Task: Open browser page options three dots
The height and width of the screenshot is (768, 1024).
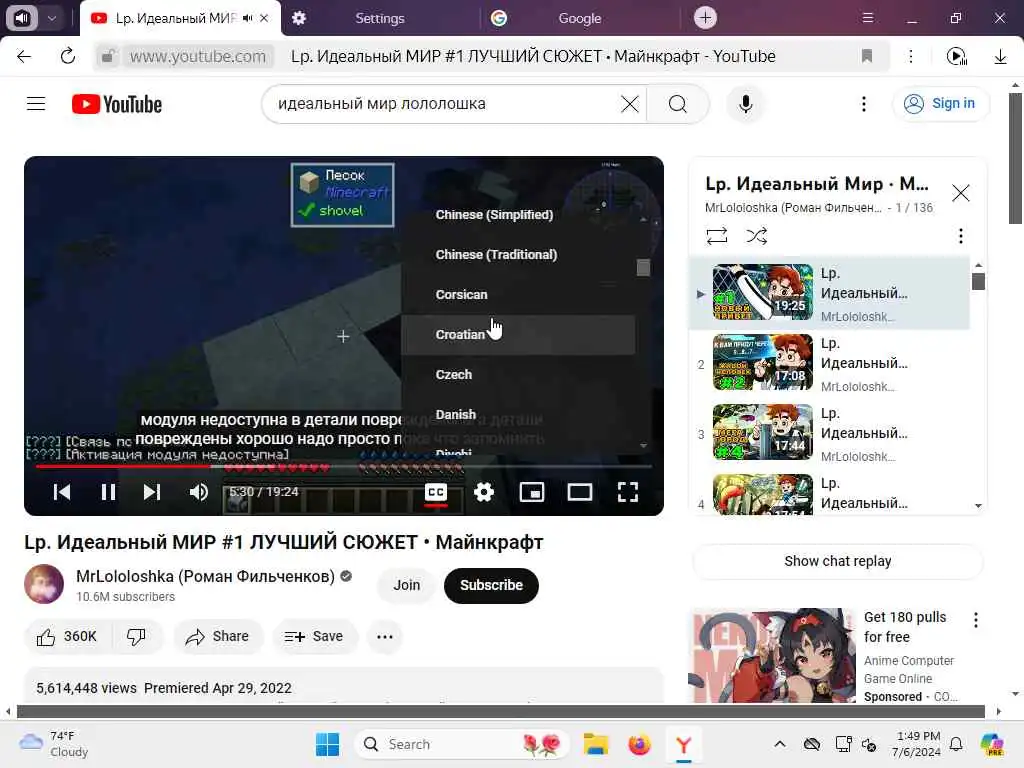Action: click(x=910, y=56)
